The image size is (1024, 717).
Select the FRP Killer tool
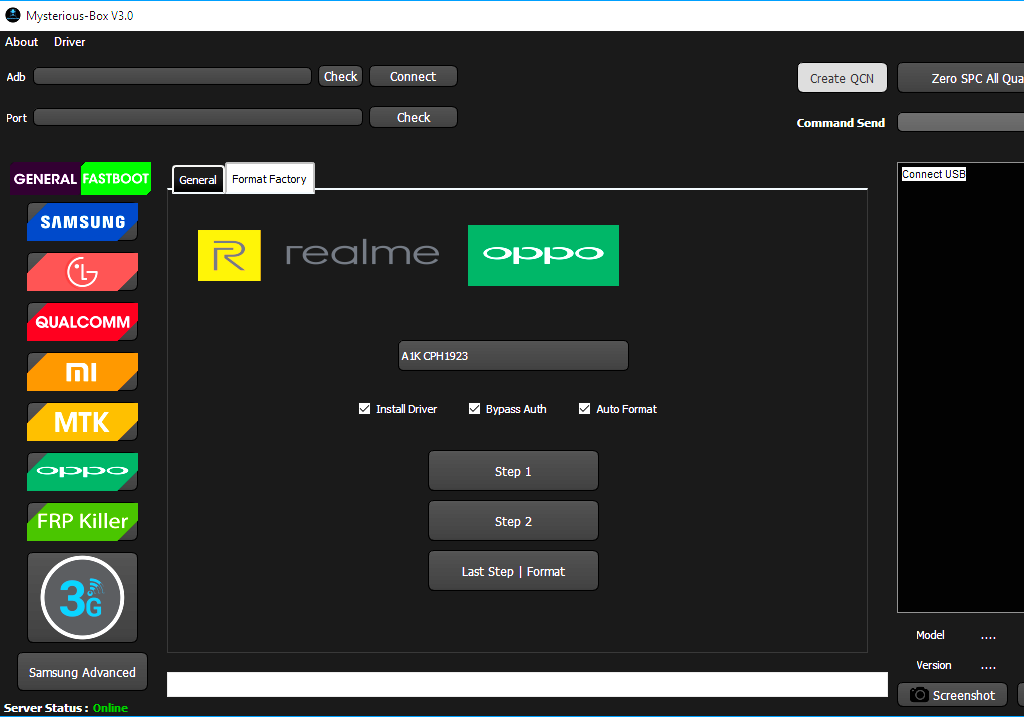click(82, 521)
